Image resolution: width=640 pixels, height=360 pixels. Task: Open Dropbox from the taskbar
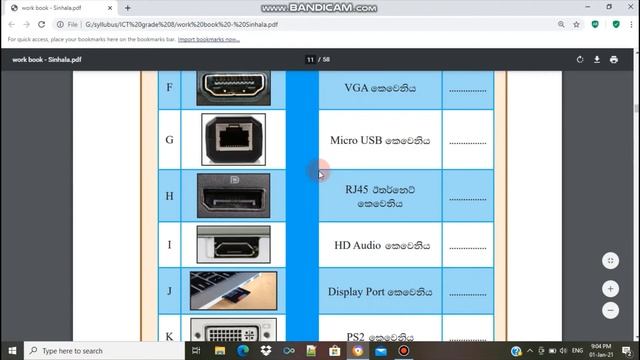pyautogui.click(x=266, y=351)
